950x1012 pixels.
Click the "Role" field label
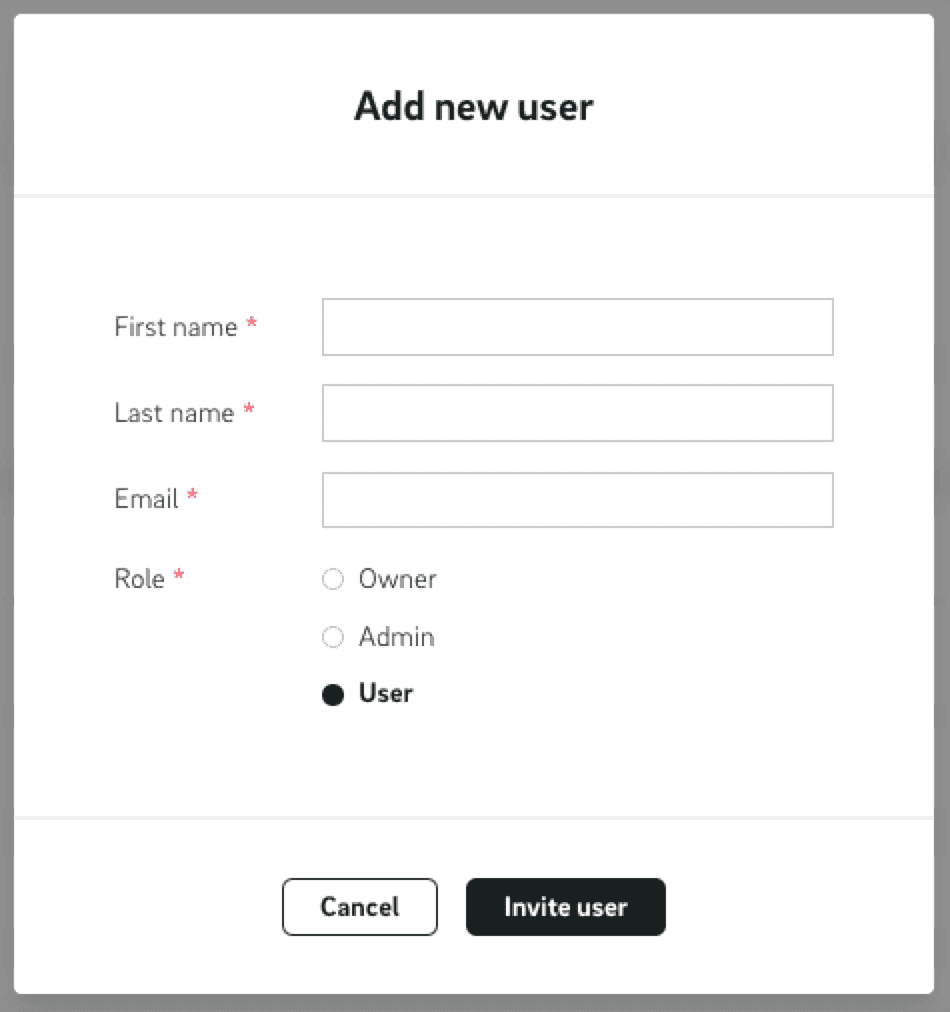point(139,579)
